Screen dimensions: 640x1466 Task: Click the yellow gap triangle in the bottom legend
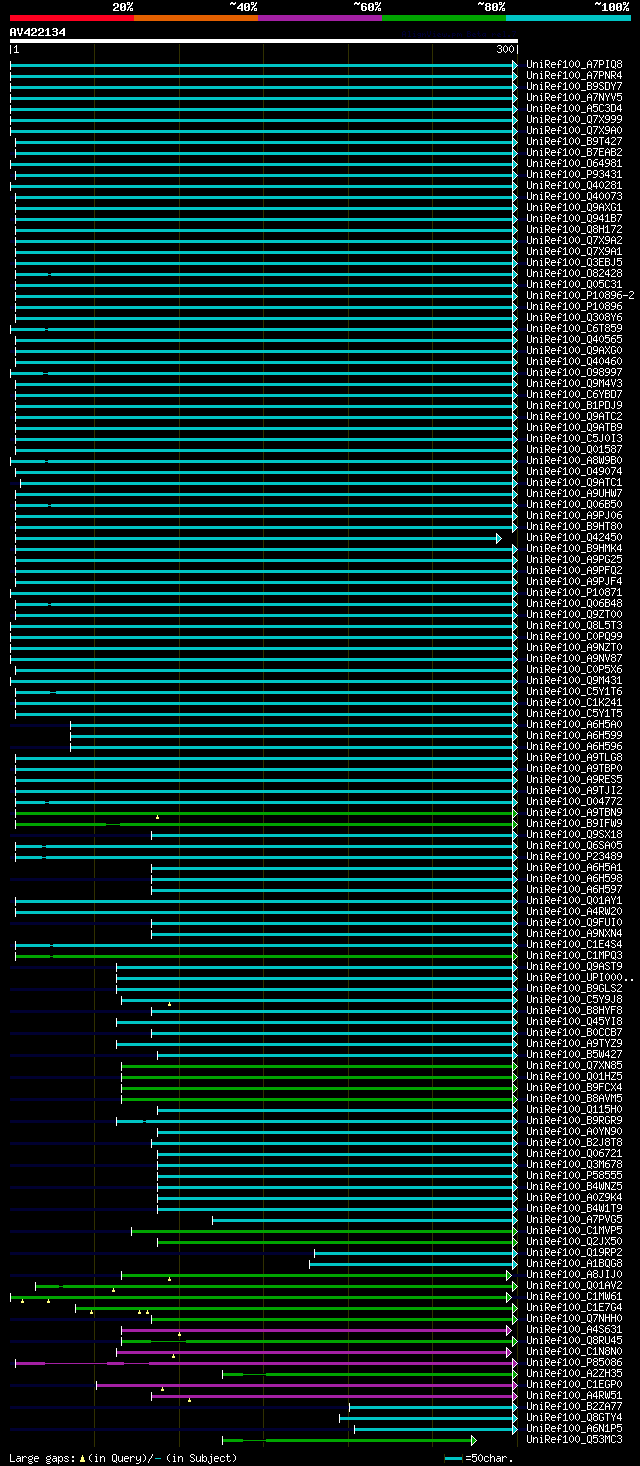(x=82, y=1458)
